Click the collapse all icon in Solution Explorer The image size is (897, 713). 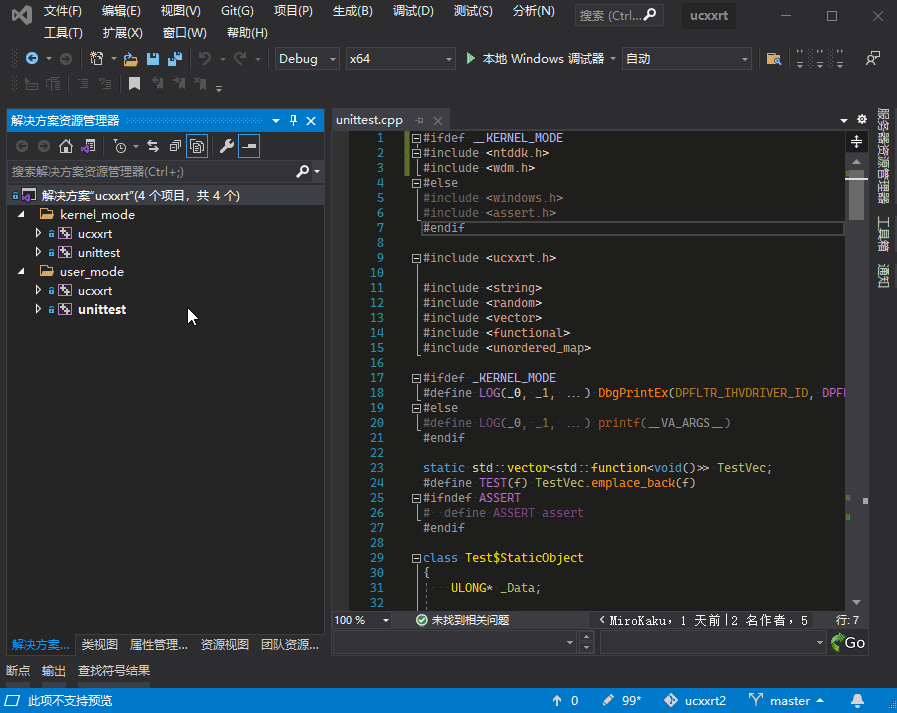175,146
